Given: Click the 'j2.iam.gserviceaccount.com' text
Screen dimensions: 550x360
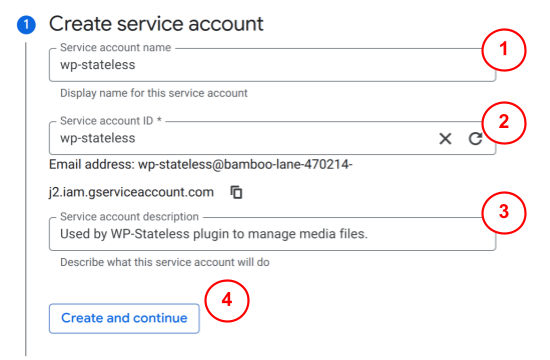Looking at the screenshot, I should [x=131, y=192].
